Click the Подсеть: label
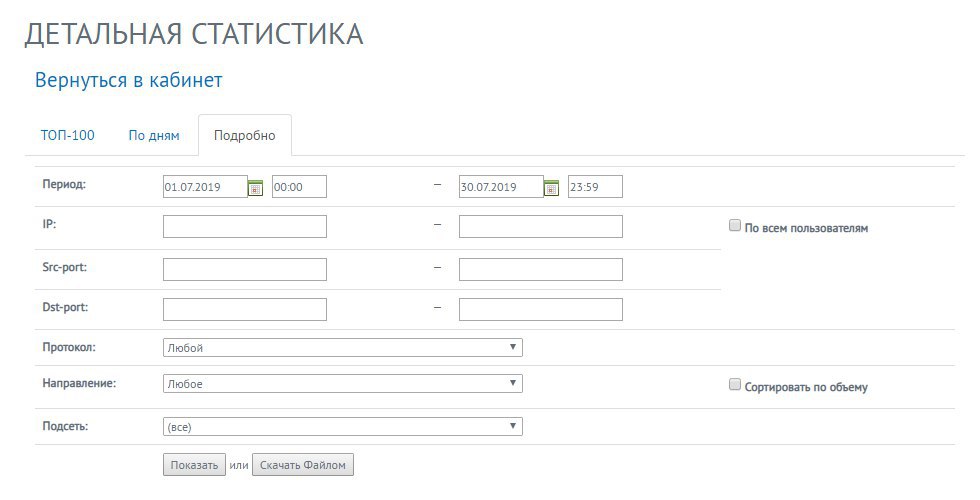Viewport: 980px width, 500px height. coord(66,426)
